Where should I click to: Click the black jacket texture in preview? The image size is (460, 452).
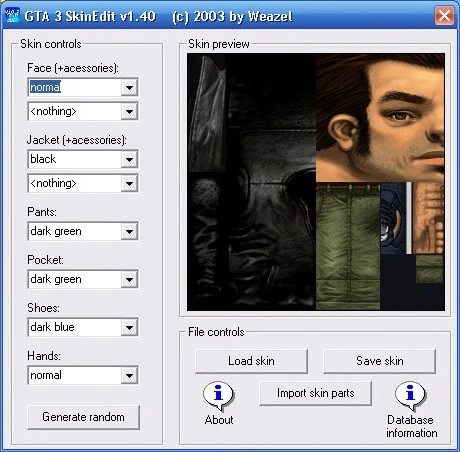(x=251, y=182)
